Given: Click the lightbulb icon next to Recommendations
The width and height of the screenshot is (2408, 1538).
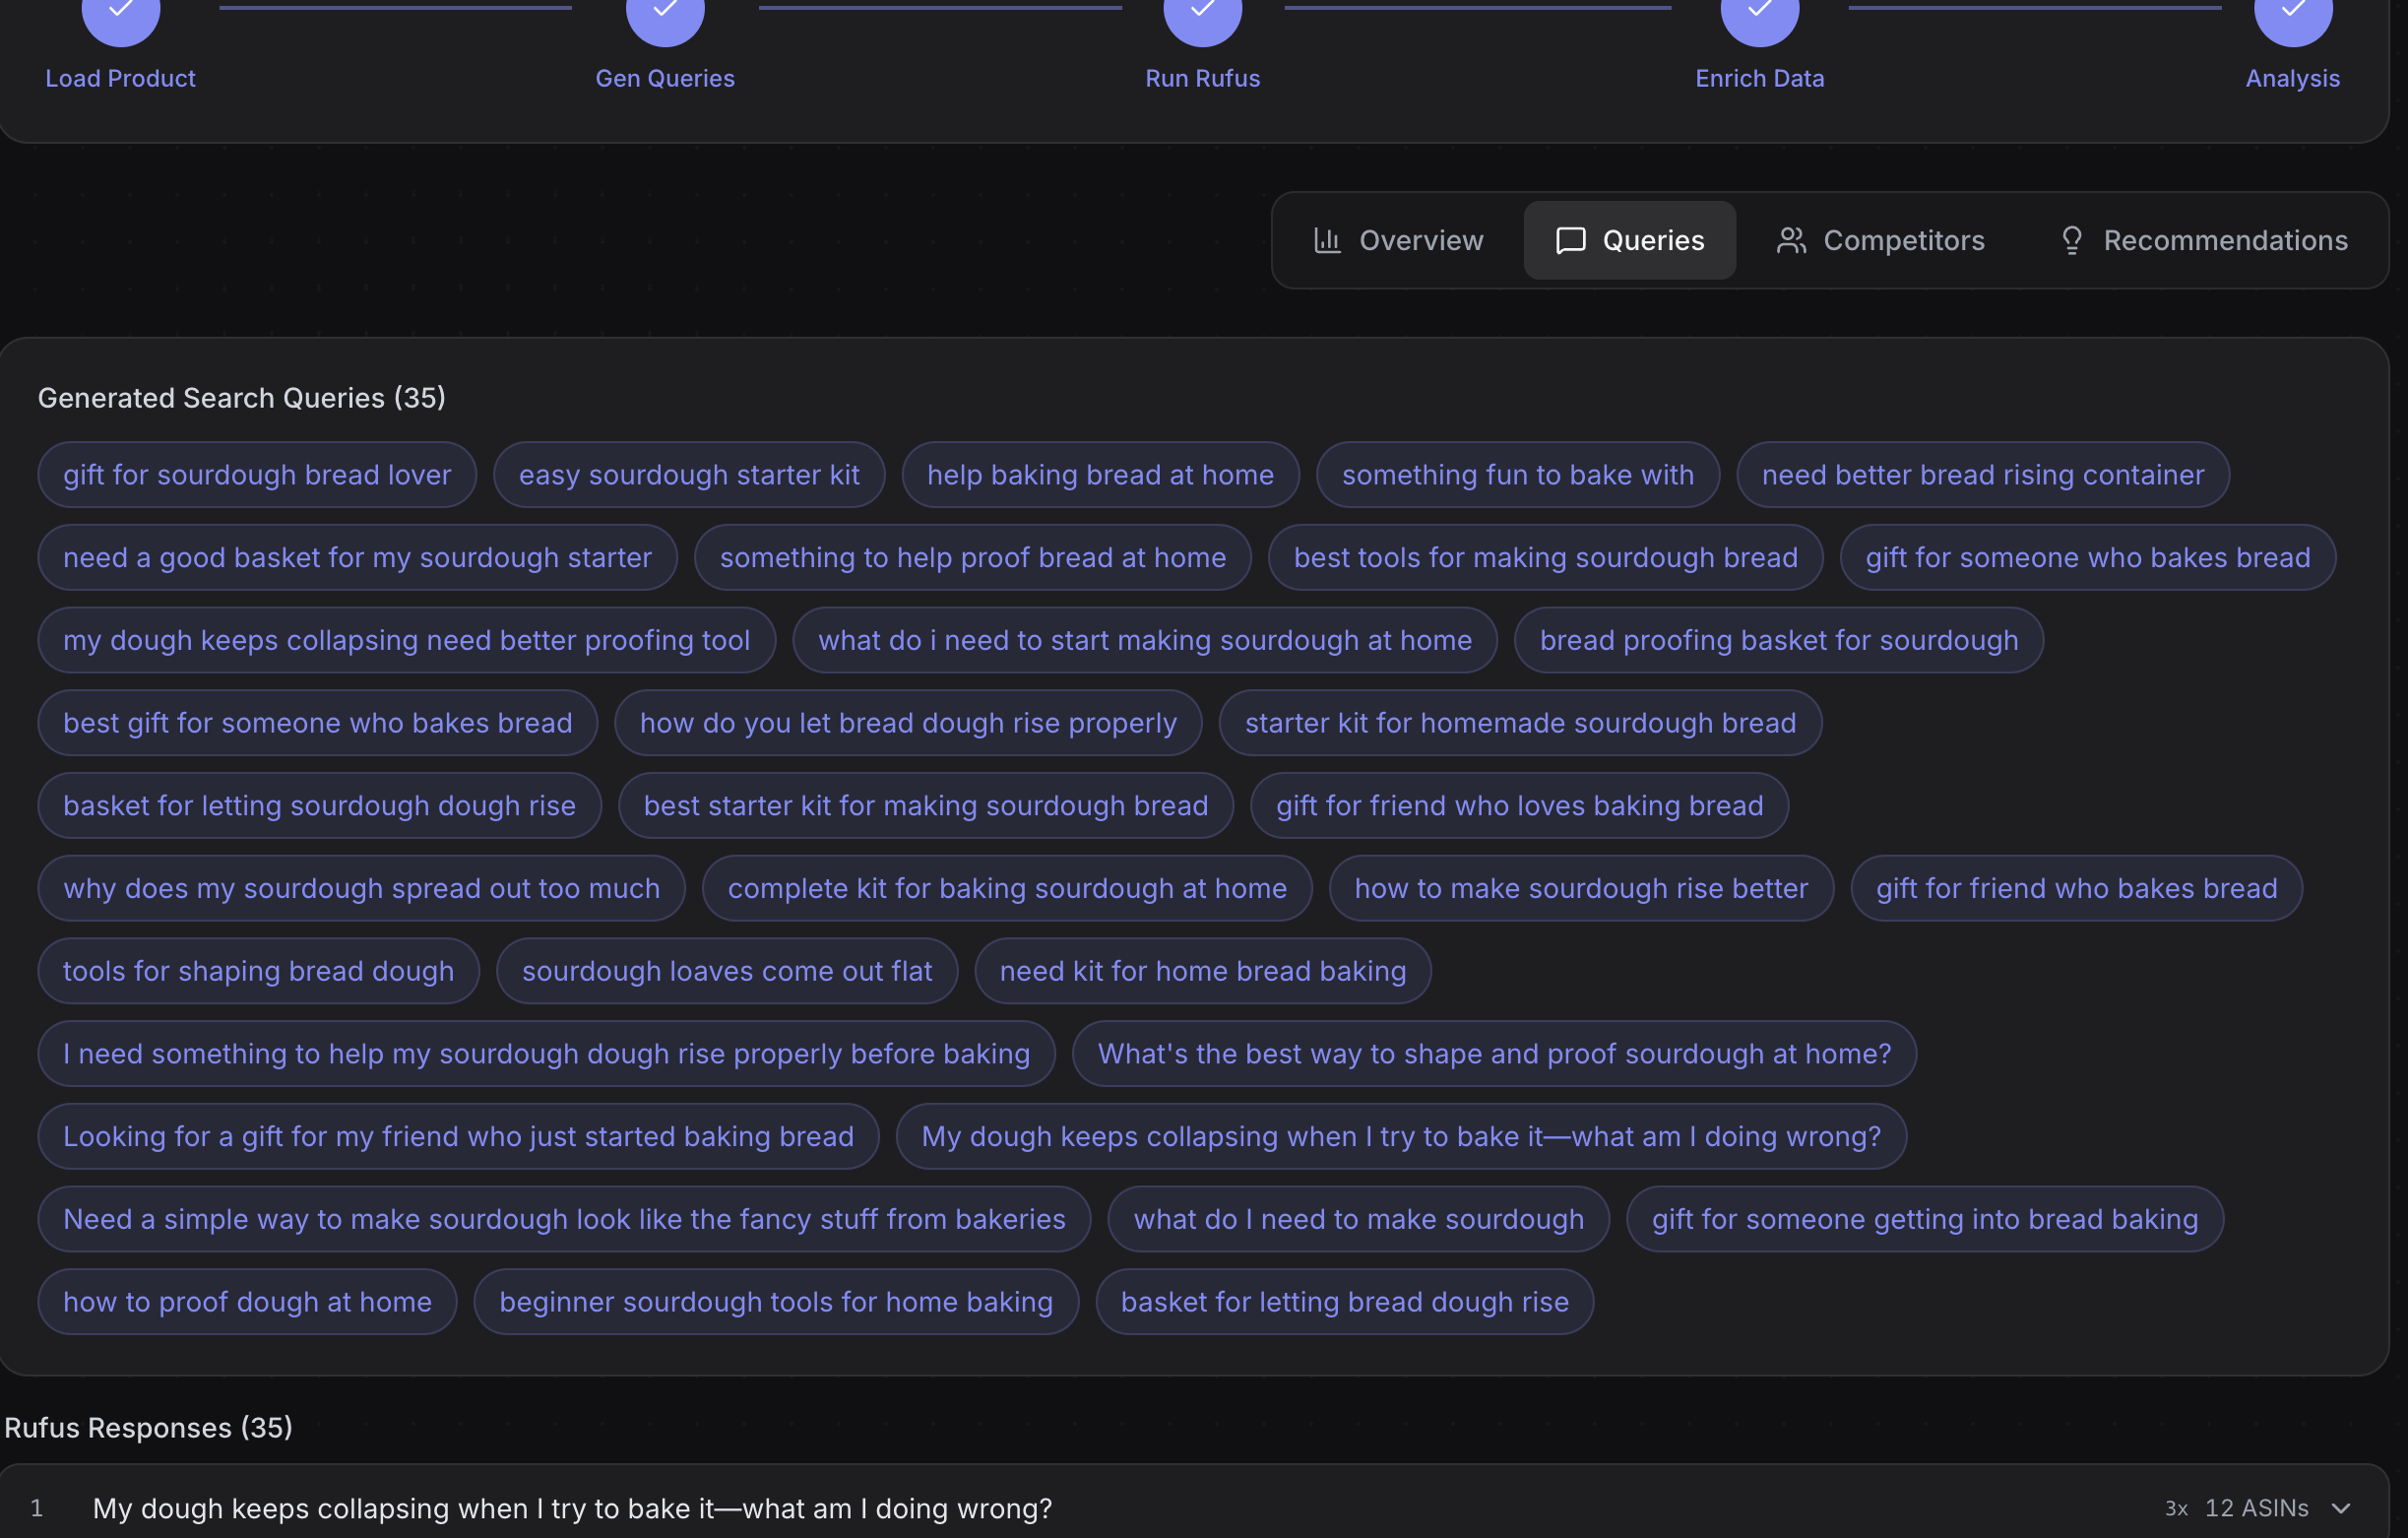Looking at the screenshot, I should pos(2072,240).
